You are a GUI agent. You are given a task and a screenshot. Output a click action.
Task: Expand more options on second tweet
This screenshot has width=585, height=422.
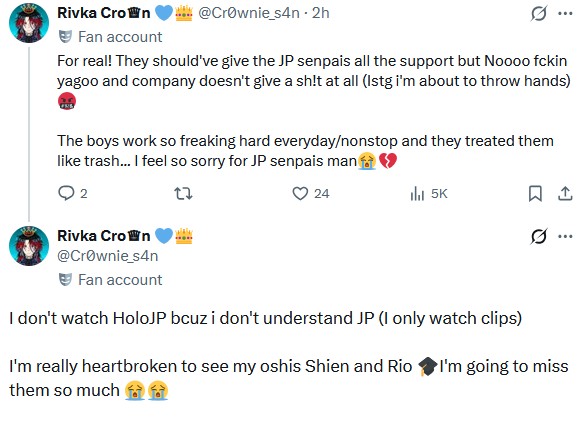pyautogui.click(x=565, y=236)
